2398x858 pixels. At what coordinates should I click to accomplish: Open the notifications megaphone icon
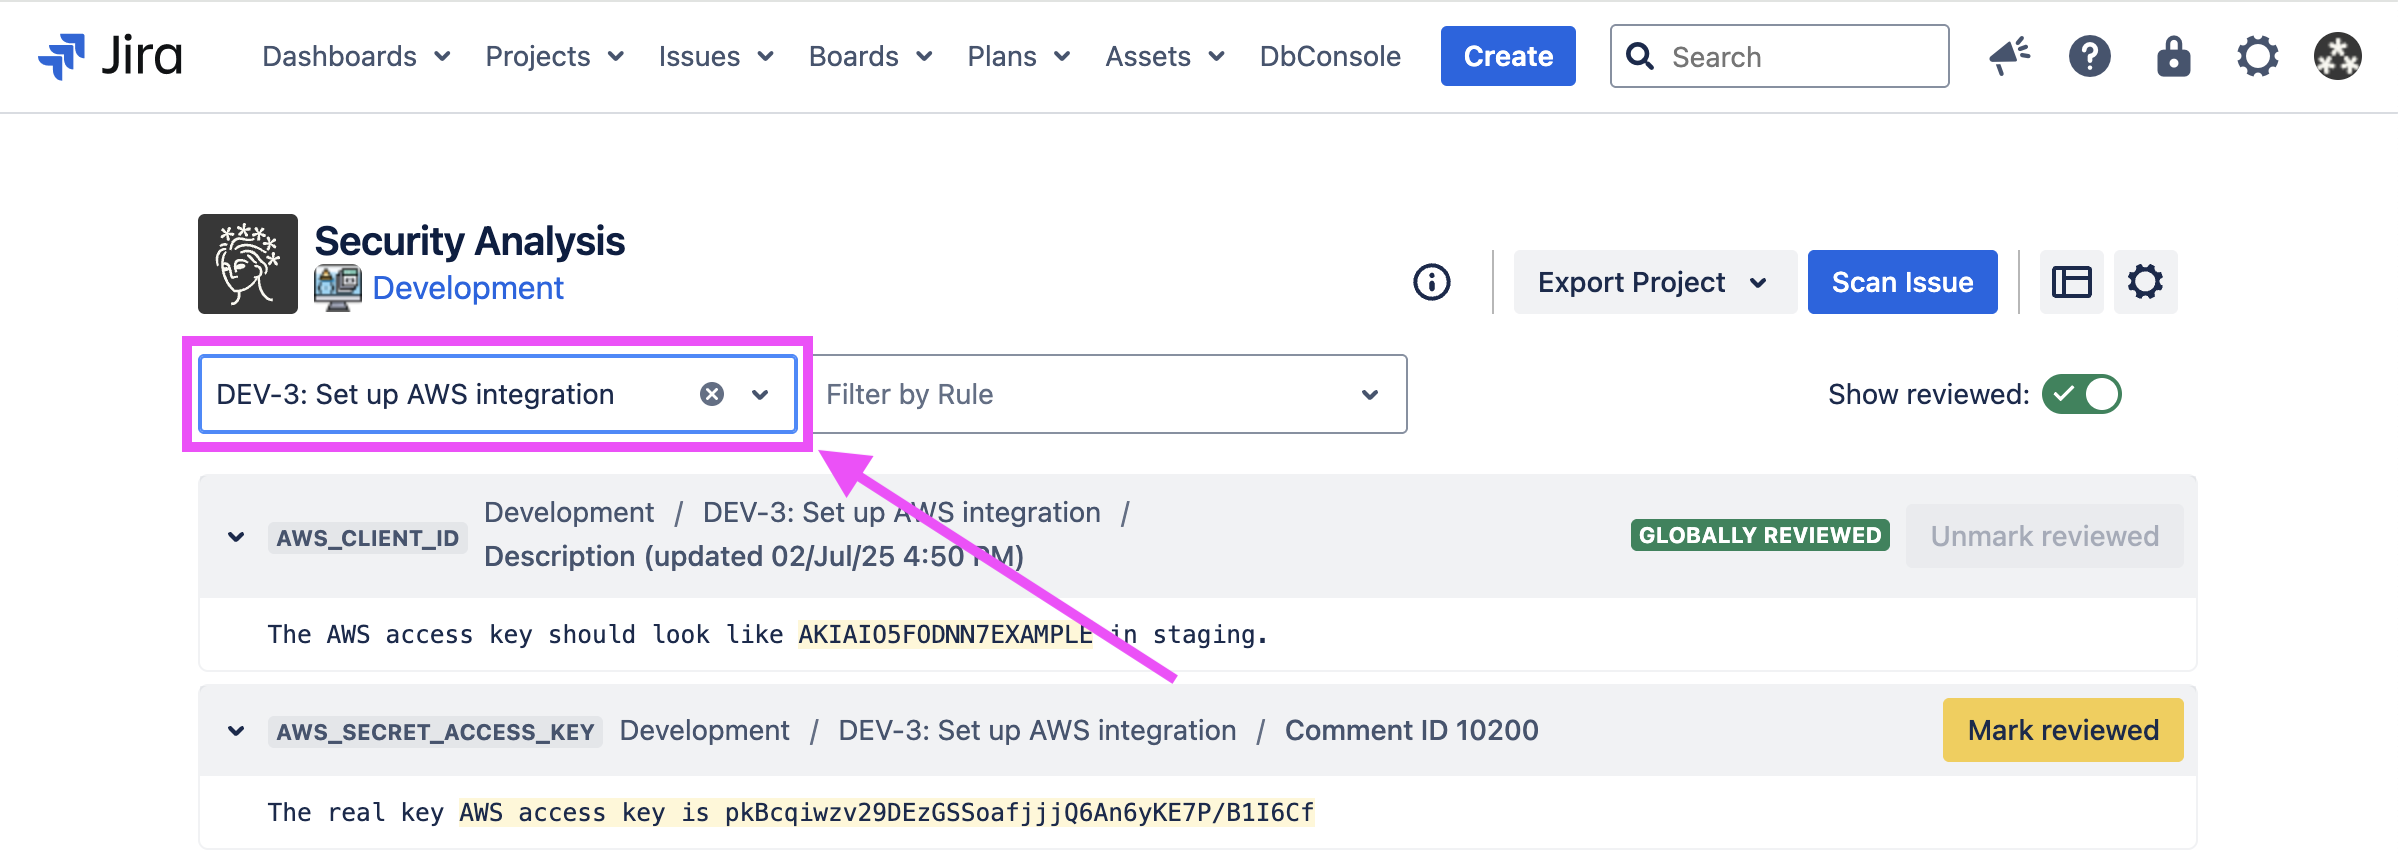[x=2009, y=56]
